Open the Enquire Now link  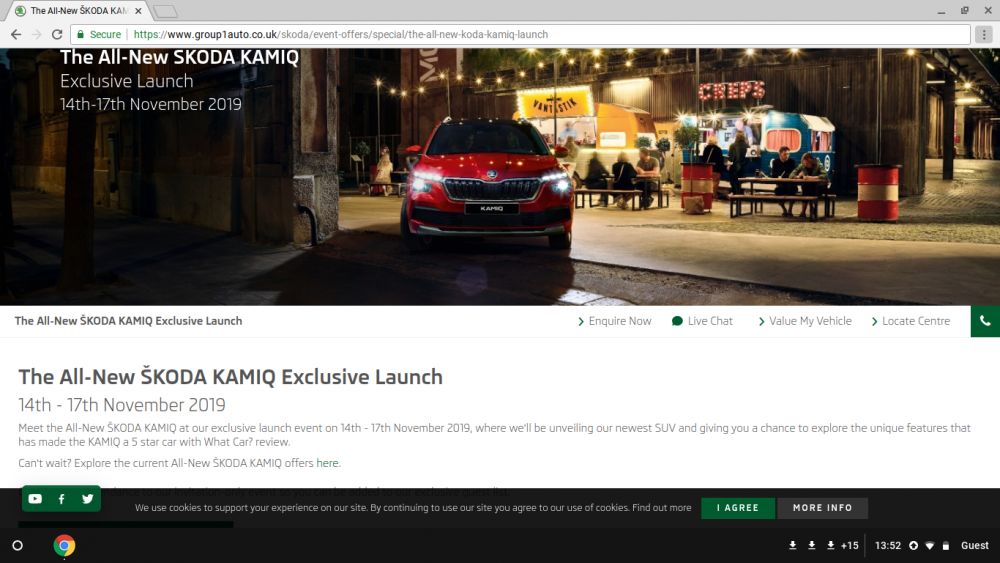pos(614,321)
